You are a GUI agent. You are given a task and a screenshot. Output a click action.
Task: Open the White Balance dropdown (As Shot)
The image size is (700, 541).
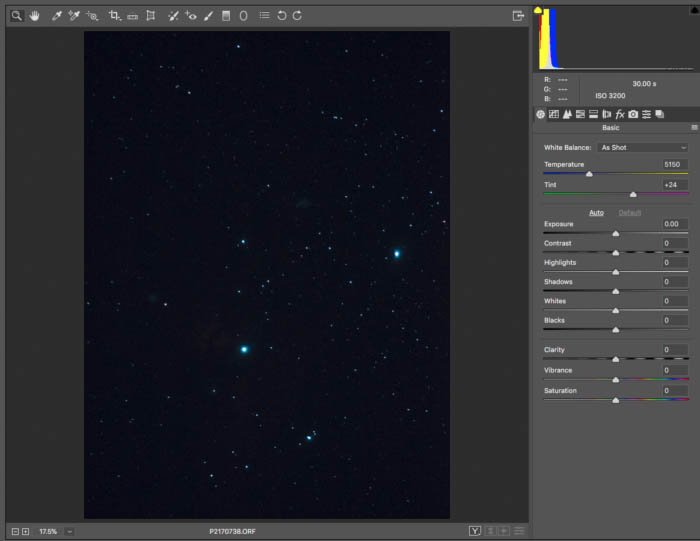click(x=643, y=147)
